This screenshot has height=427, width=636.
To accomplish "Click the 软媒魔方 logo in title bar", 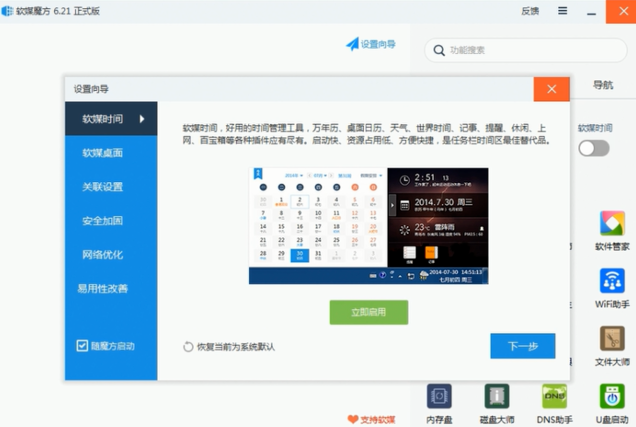I will coord(7,11).
